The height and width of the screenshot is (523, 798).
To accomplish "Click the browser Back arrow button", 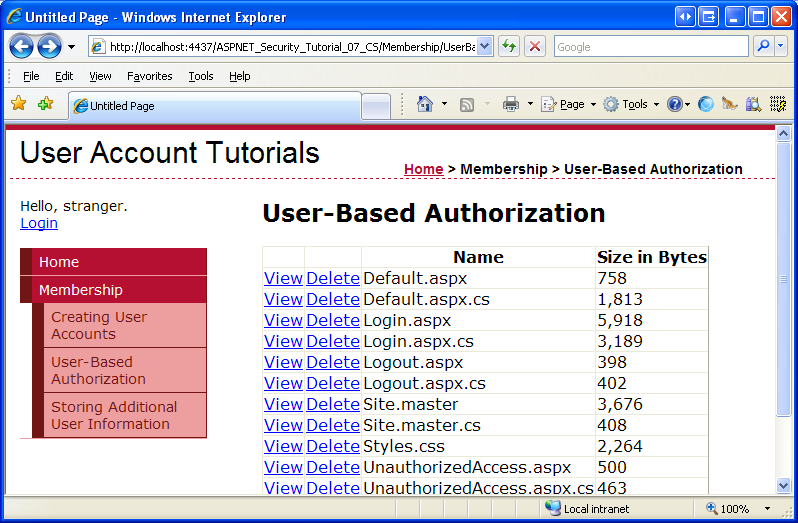I will [x=21, y=47].
